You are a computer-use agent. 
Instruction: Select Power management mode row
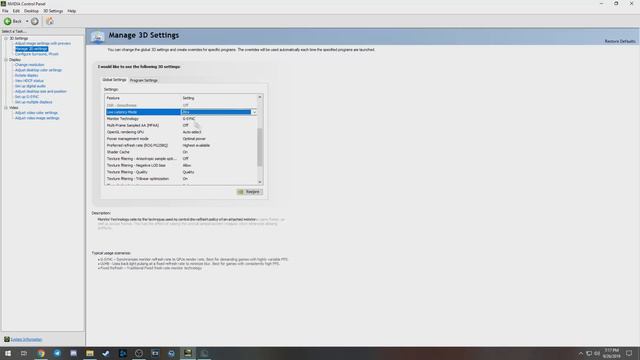181,139
